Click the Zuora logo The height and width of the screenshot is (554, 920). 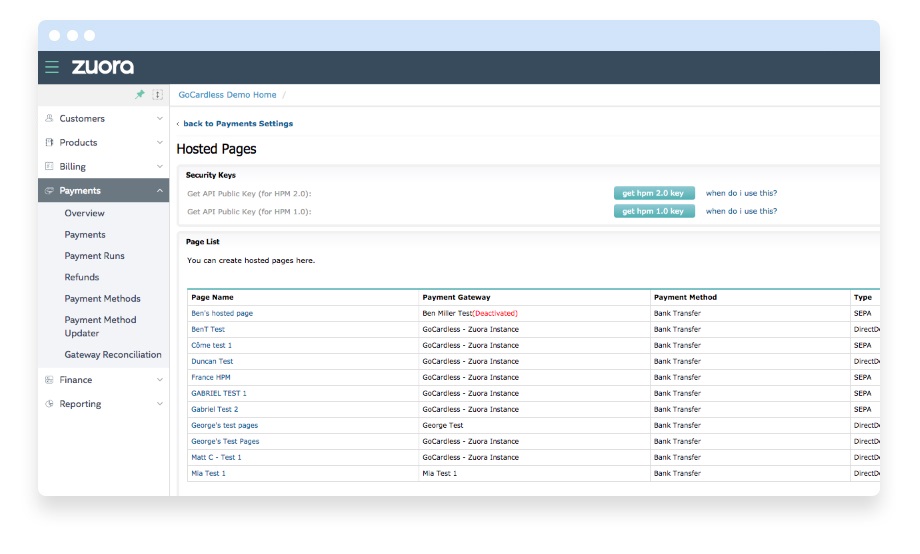(102, 67)
